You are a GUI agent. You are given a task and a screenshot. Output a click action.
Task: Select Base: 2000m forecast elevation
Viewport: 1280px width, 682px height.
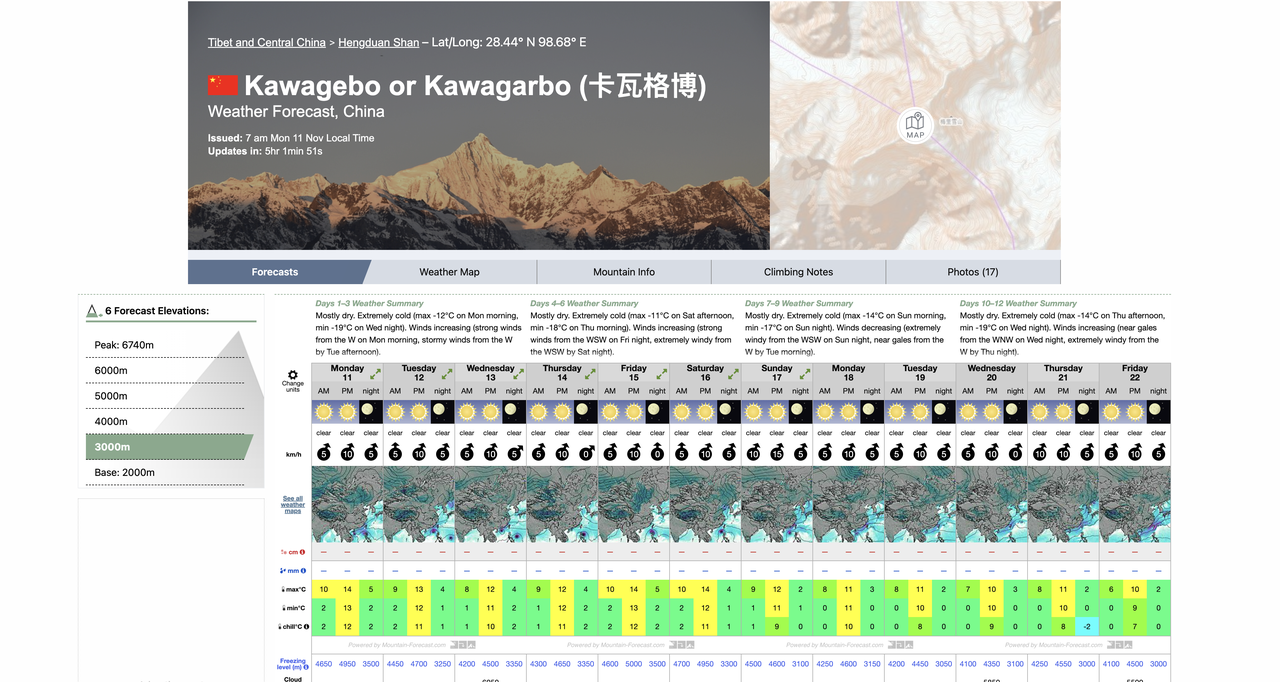125,473
